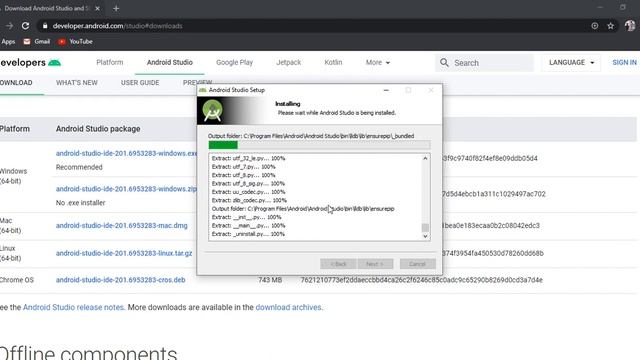The image size is (640, 360).
Task: Click the '743 MB' size cell
Action: [x=270, y=280]
